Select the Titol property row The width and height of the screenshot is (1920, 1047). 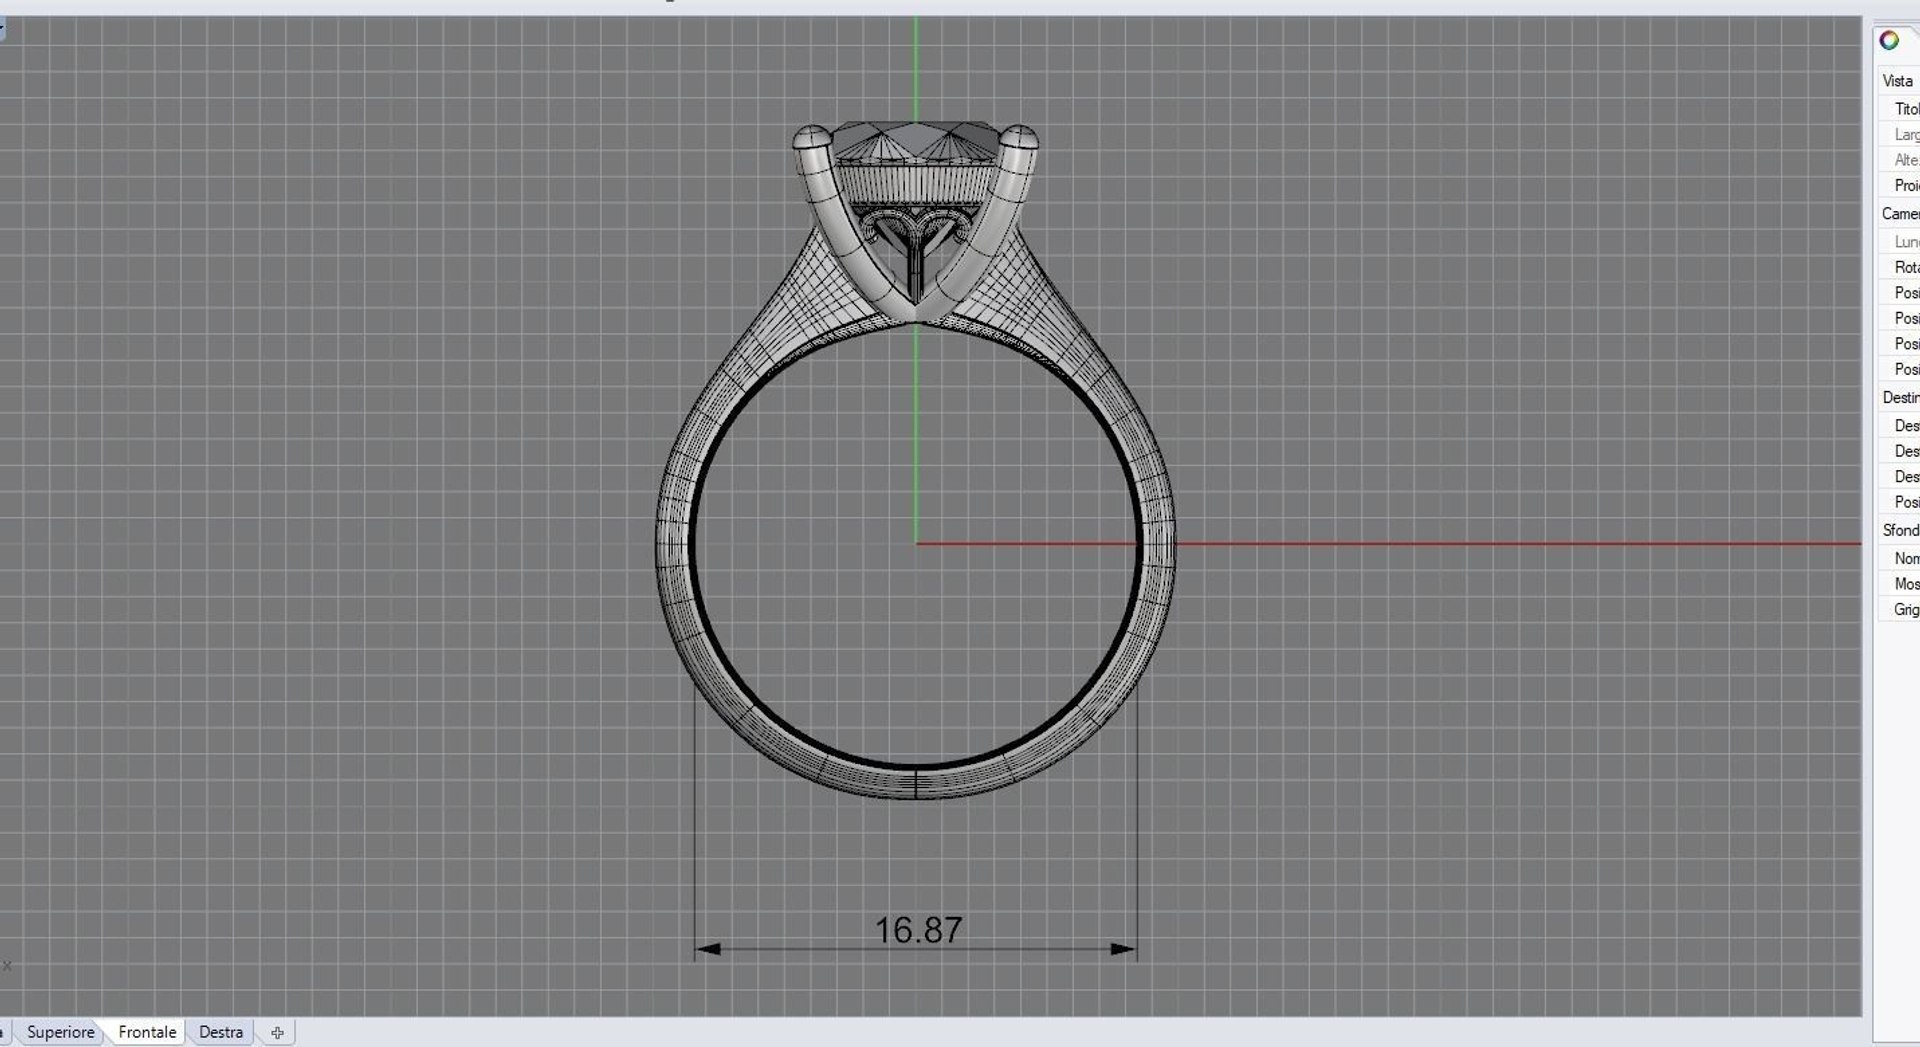coord(1900,109)
